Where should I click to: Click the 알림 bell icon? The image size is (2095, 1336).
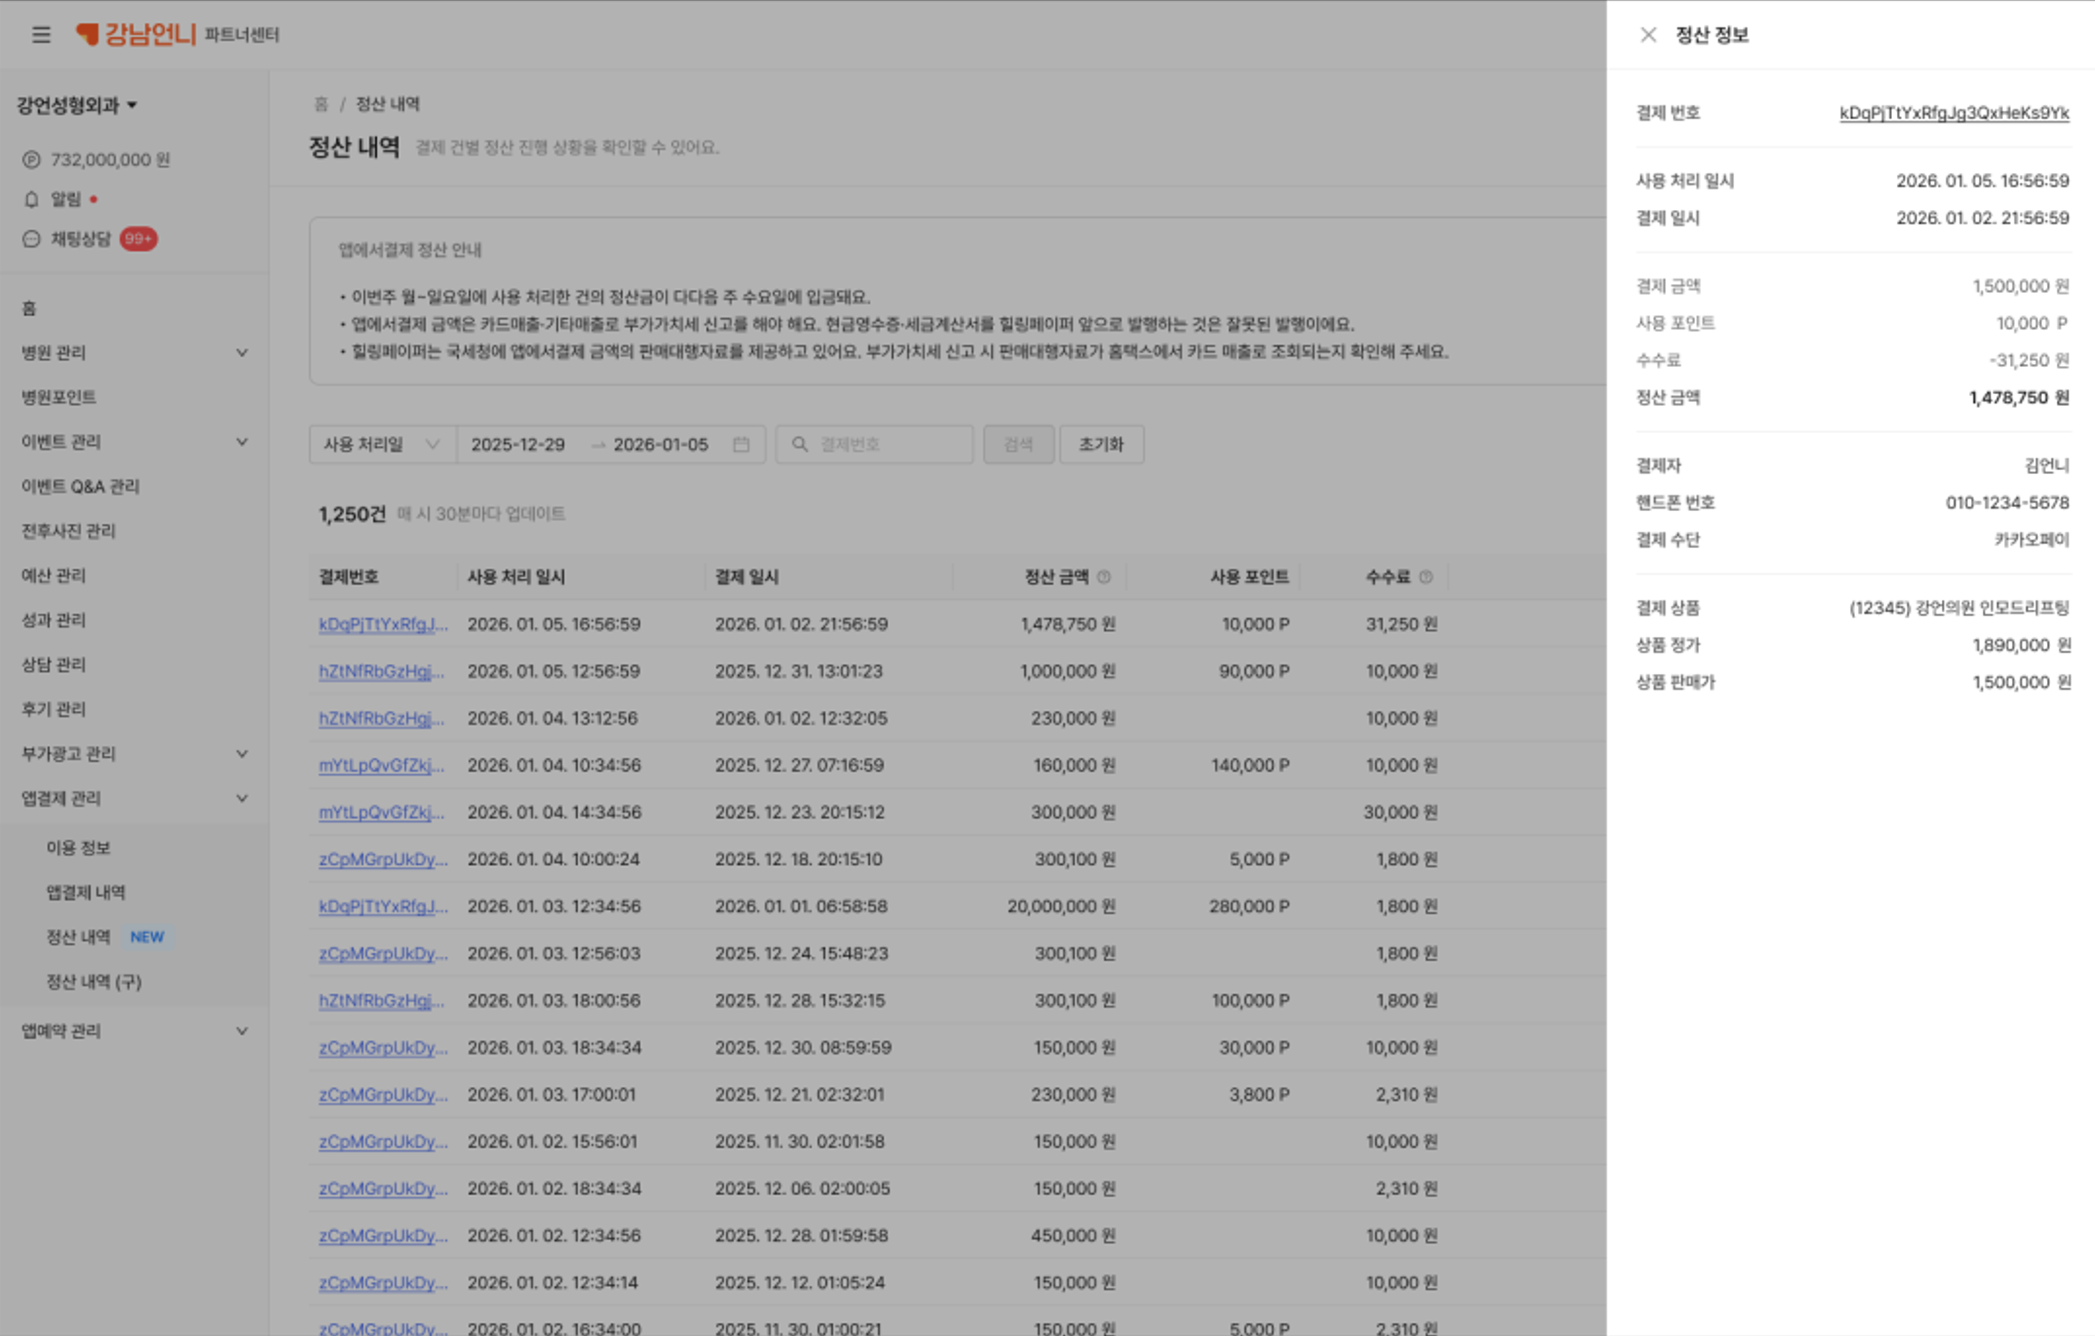31,200
